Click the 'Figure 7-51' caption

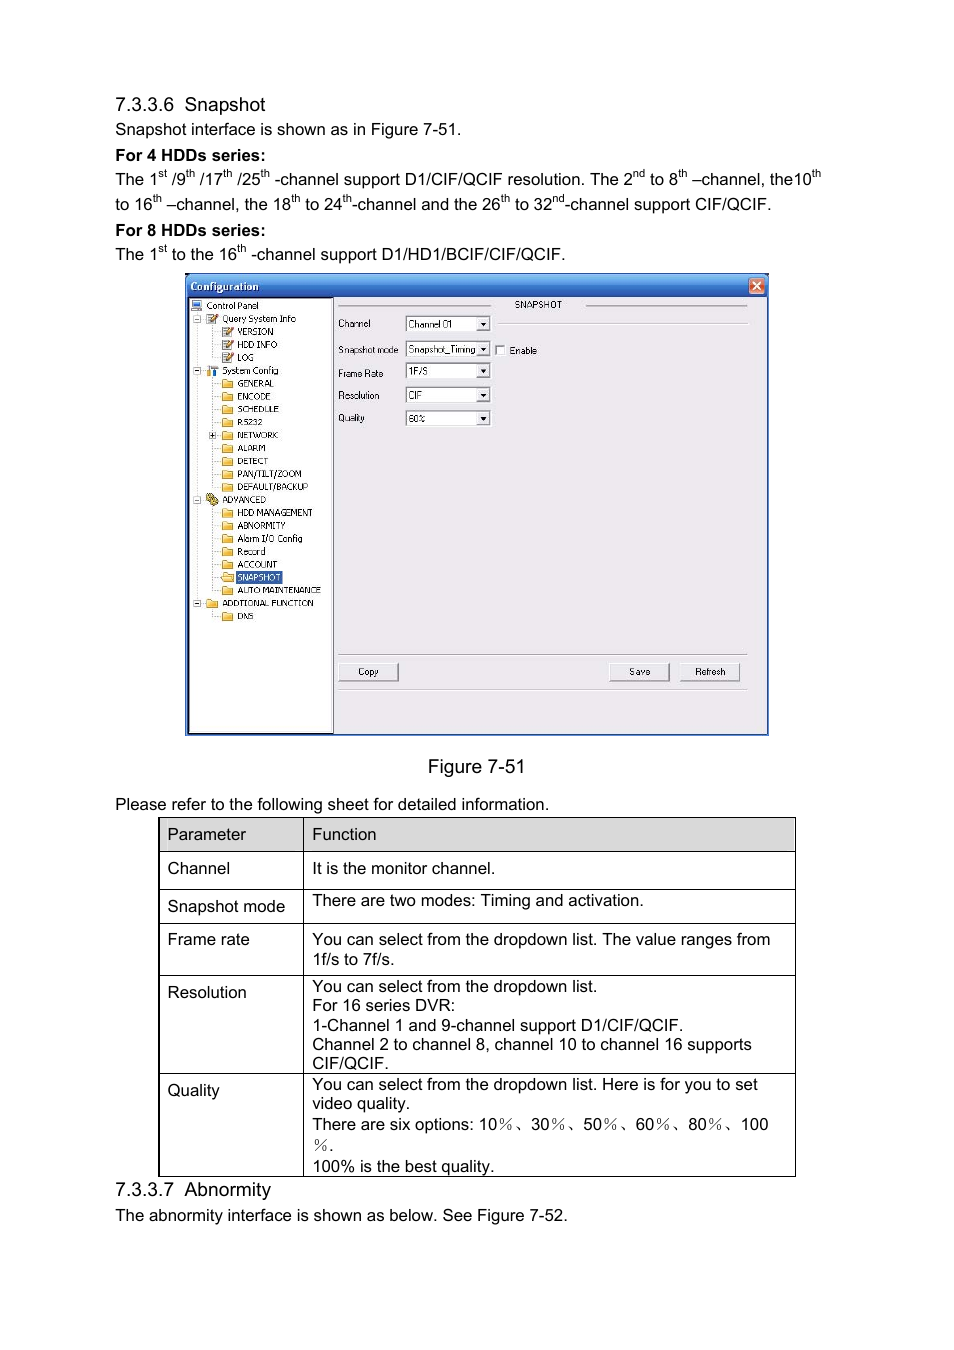(x=476, y=767)
